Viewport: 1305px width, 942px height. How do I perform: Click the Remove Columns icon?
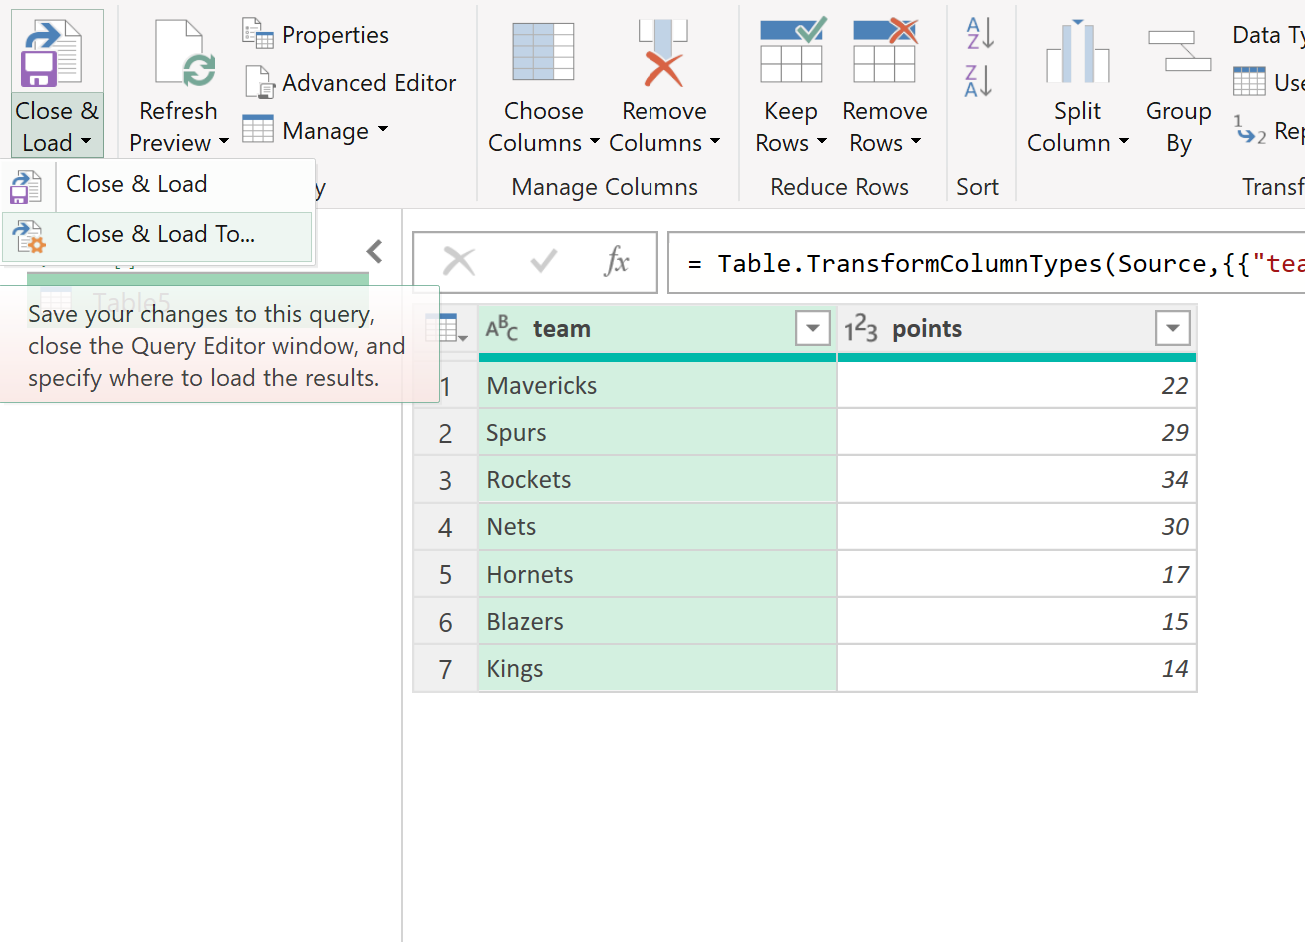(664, 50)
